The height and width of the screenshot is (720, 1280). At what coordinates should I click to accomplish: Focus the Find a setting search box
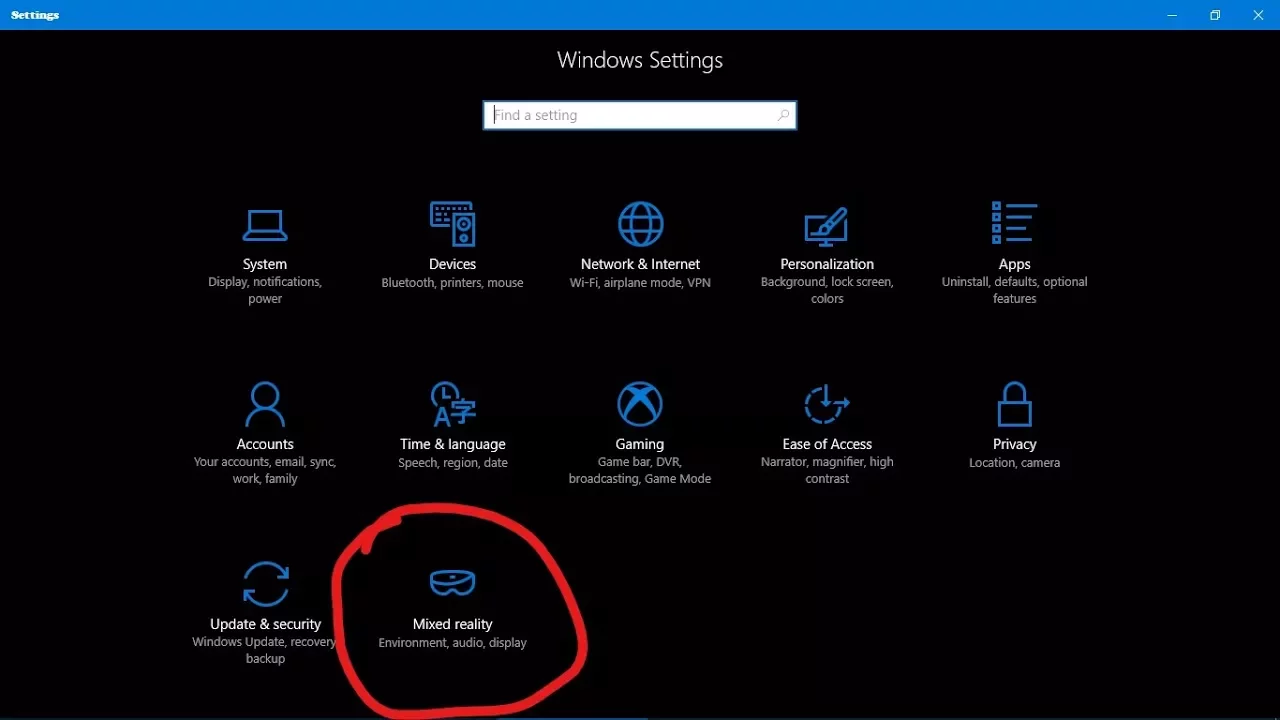(x=640, y=115)
